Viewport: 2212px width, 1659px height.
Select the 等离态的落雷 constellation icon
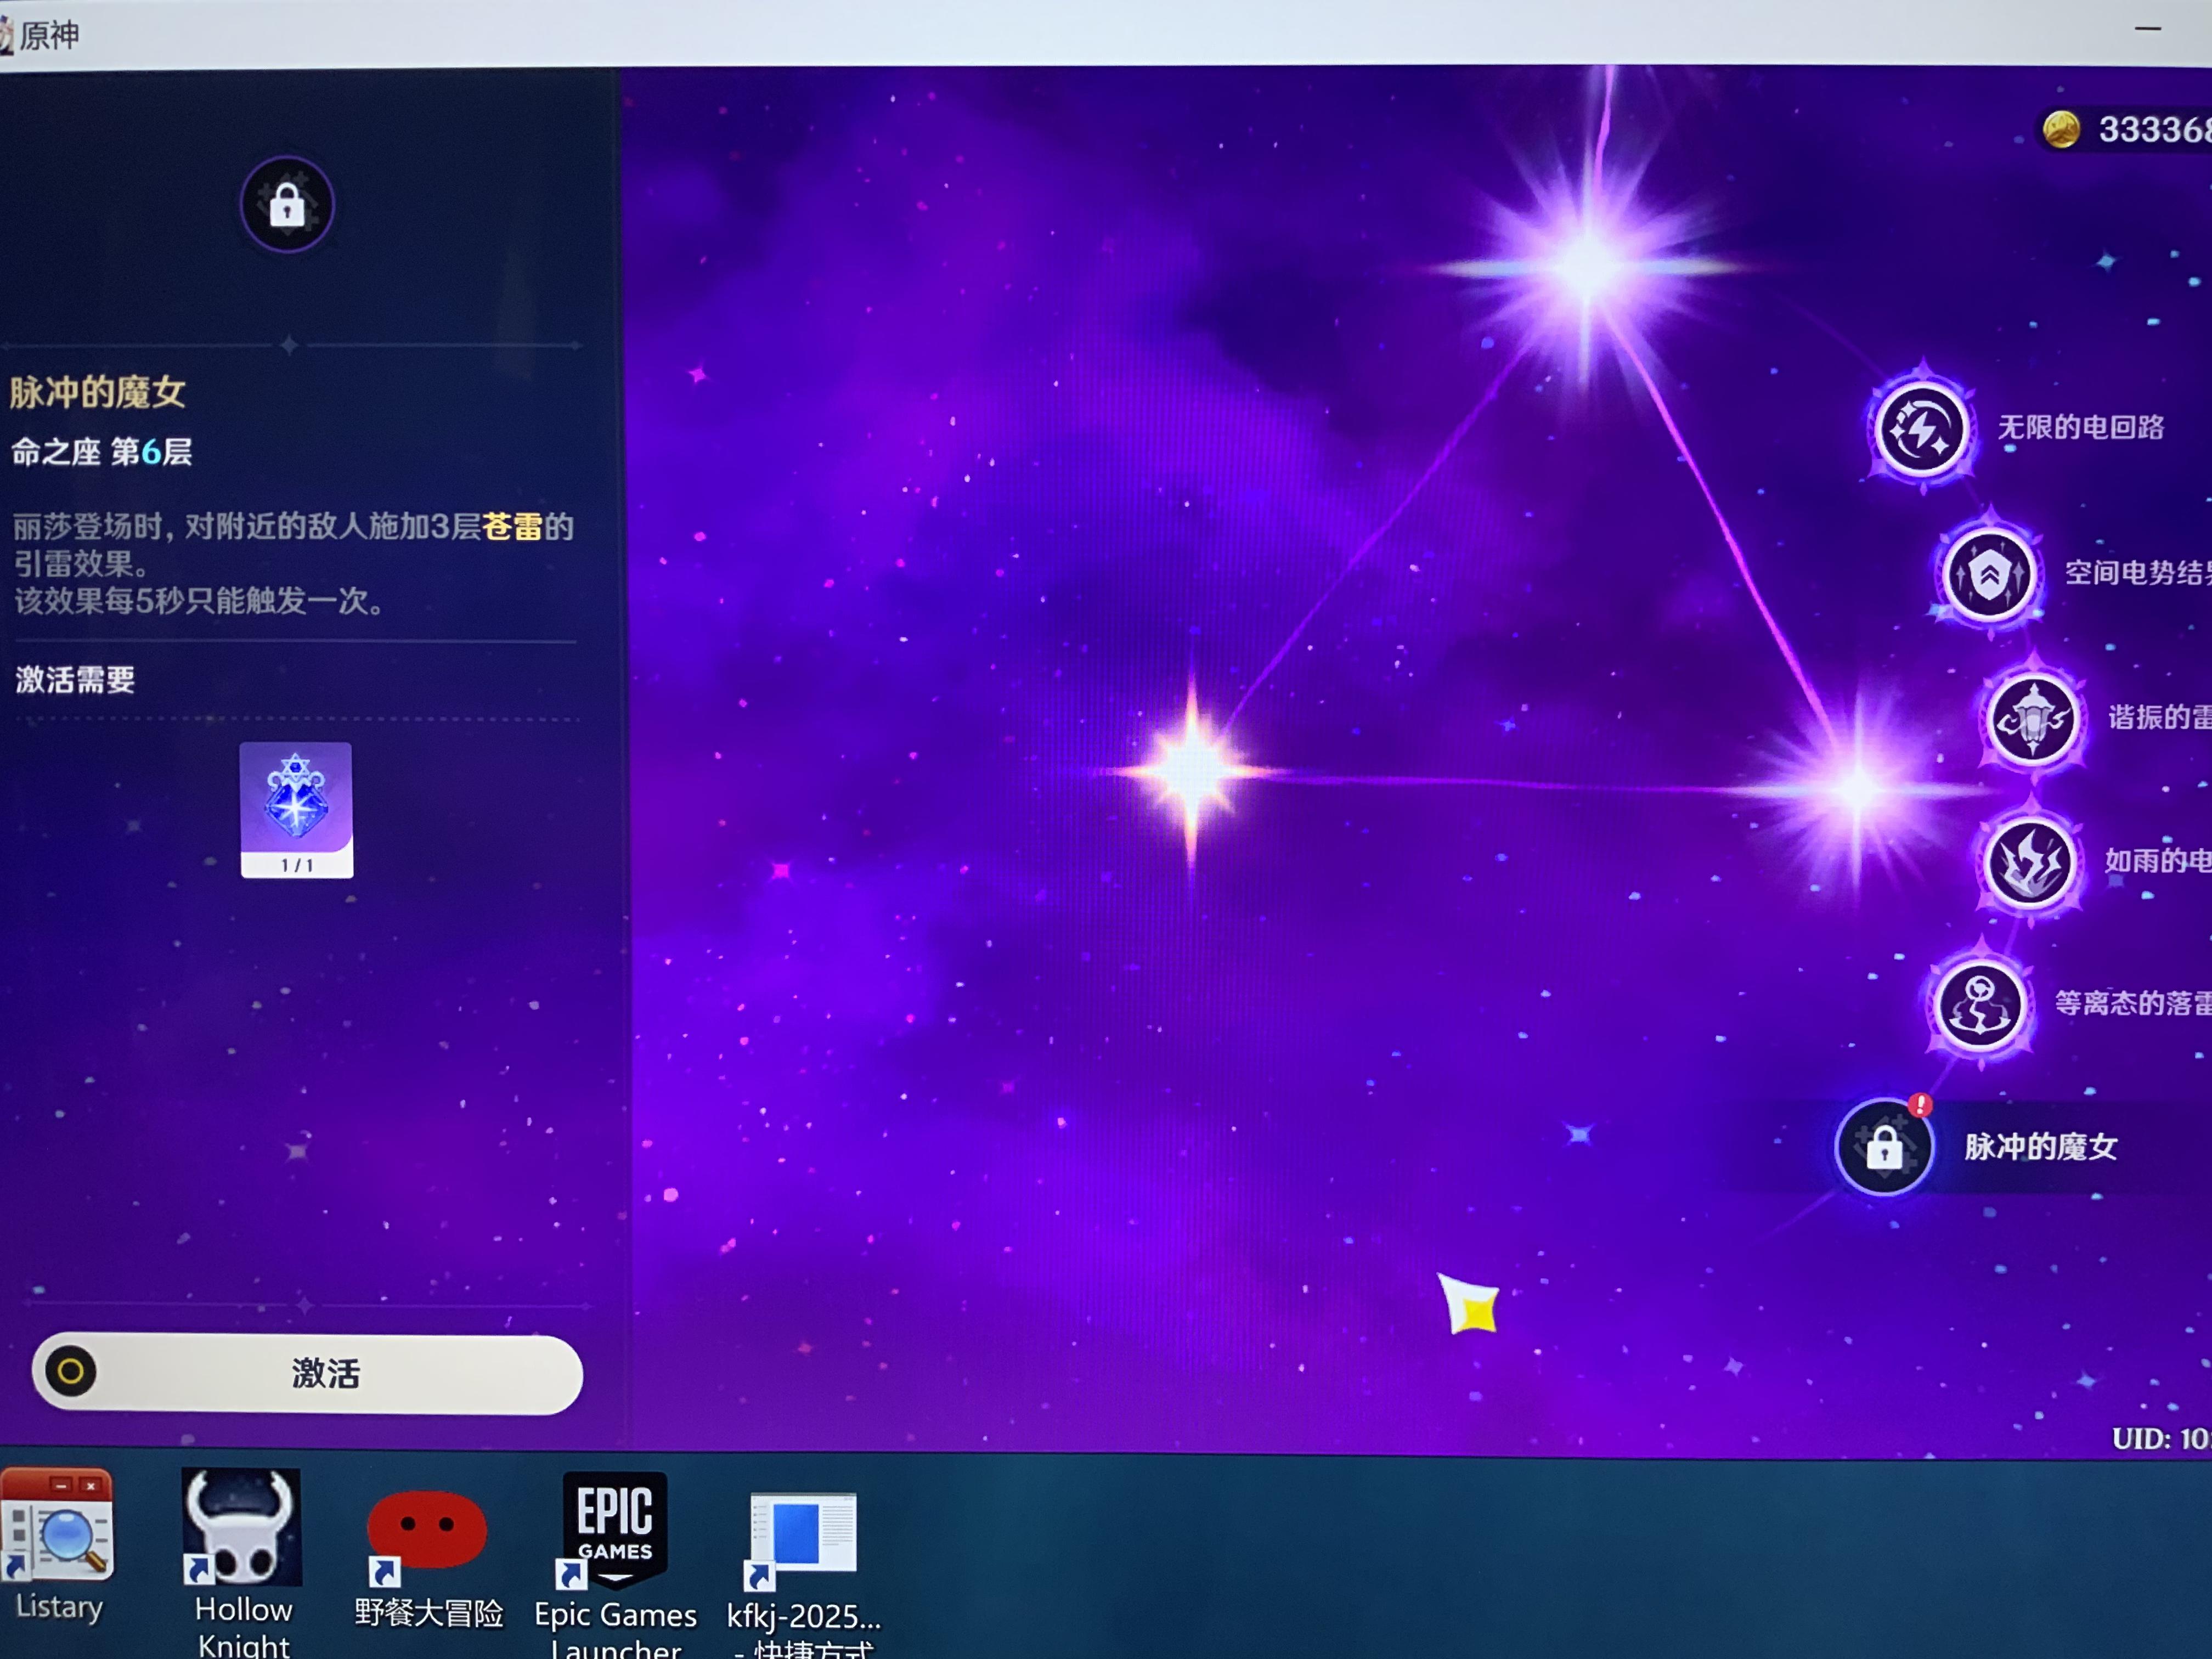1980,1004
